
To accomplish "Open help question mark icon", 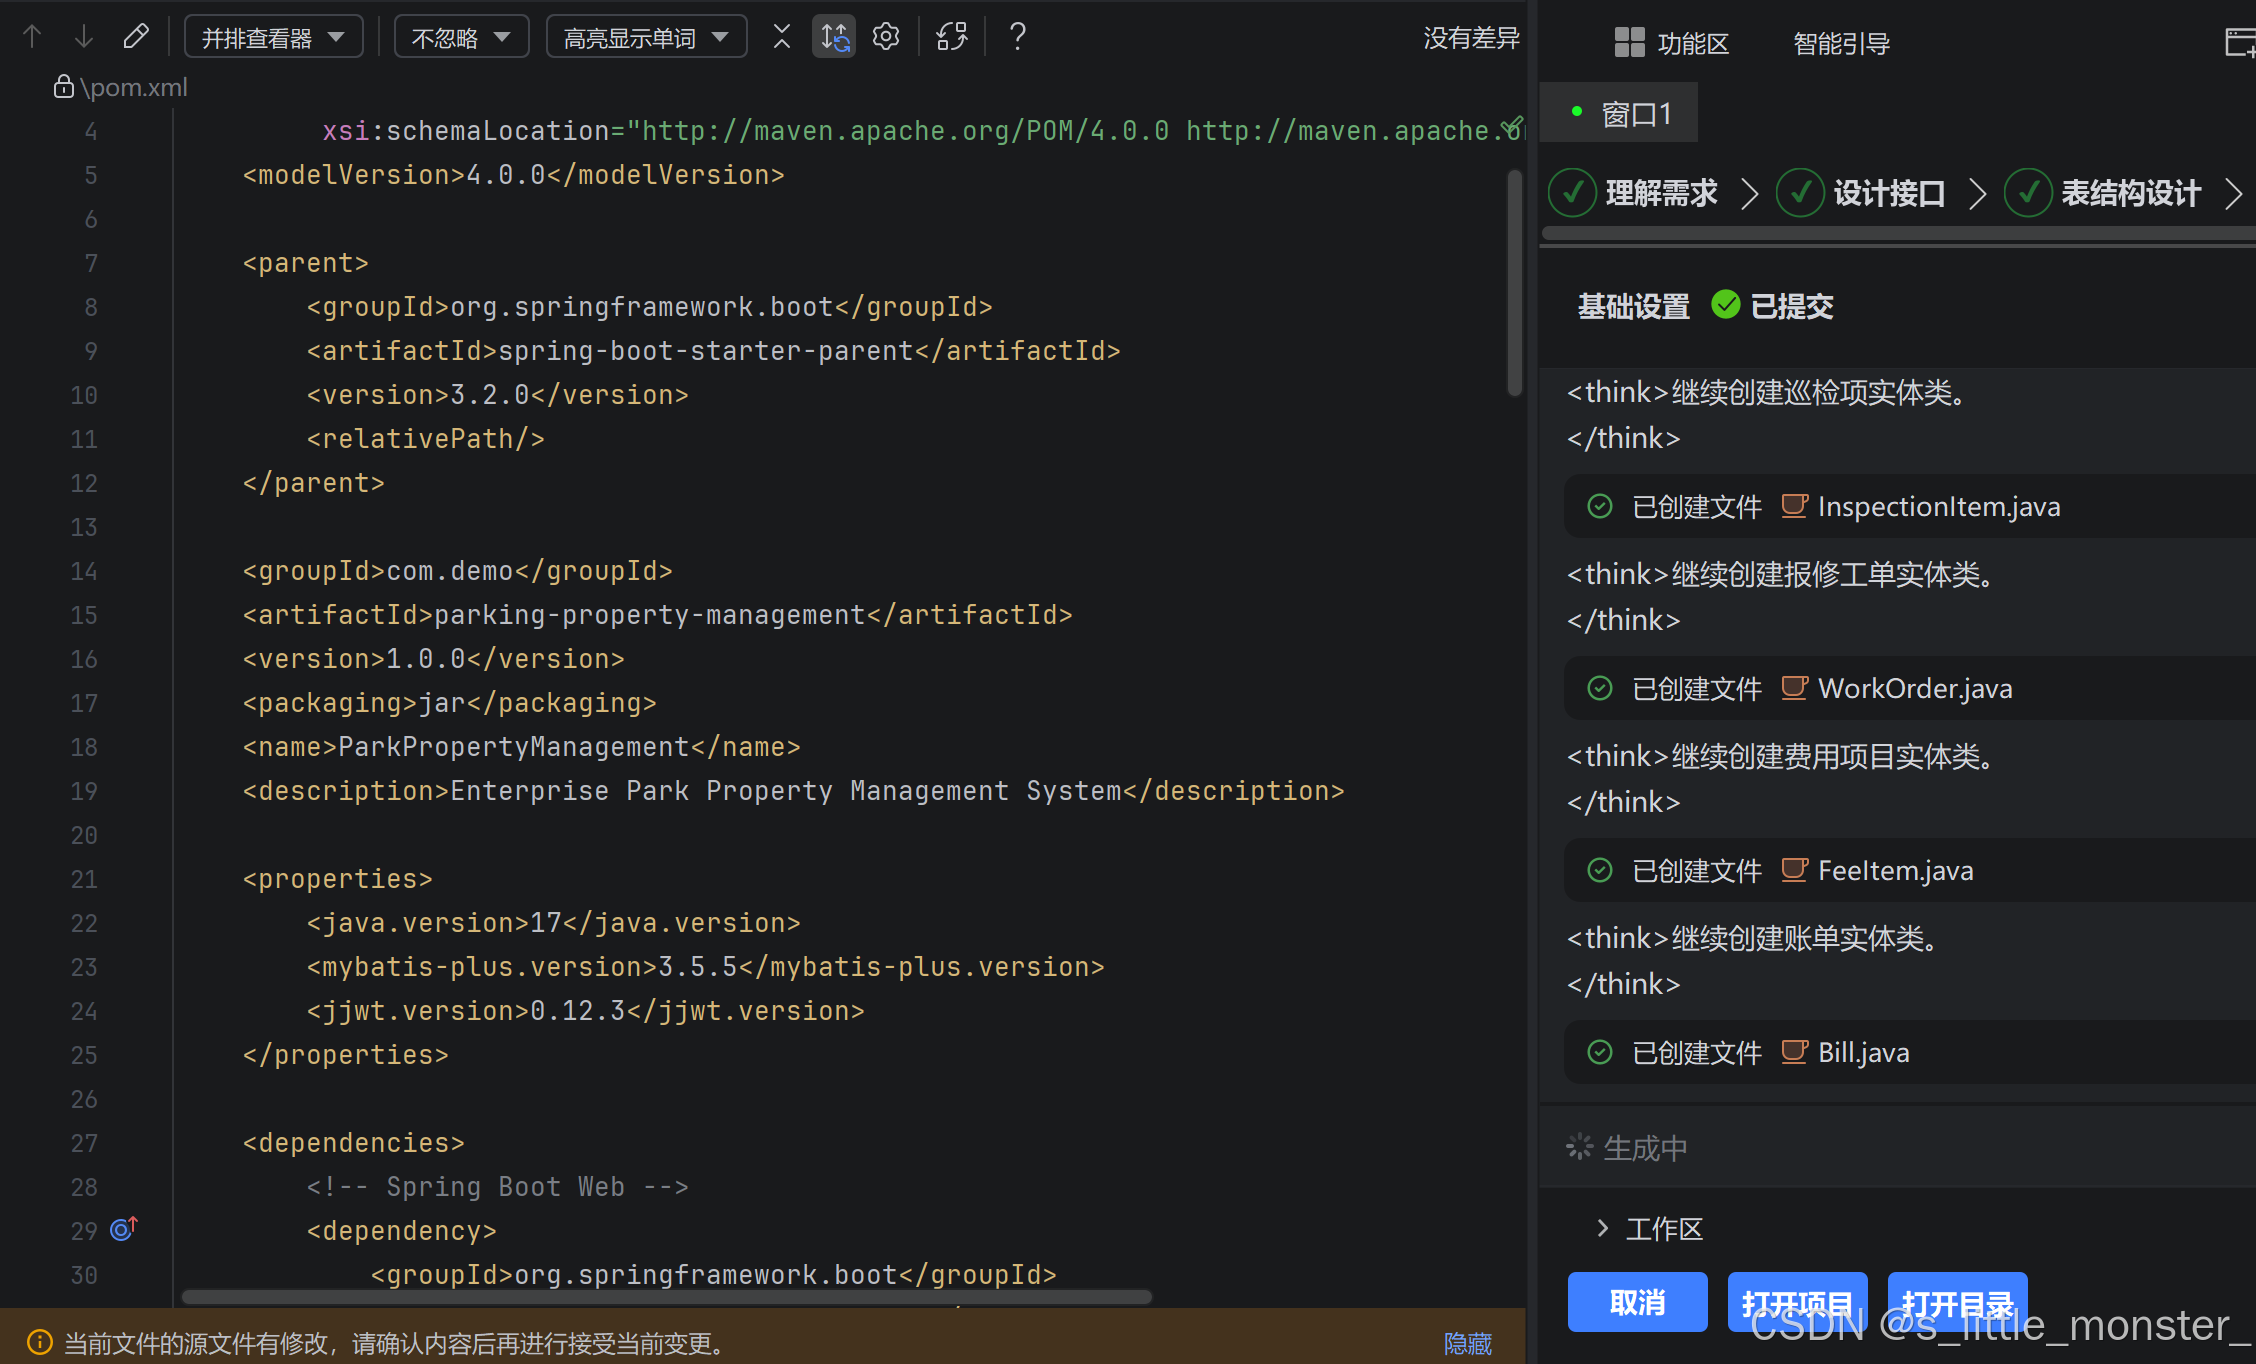I will pos(1017,37).
